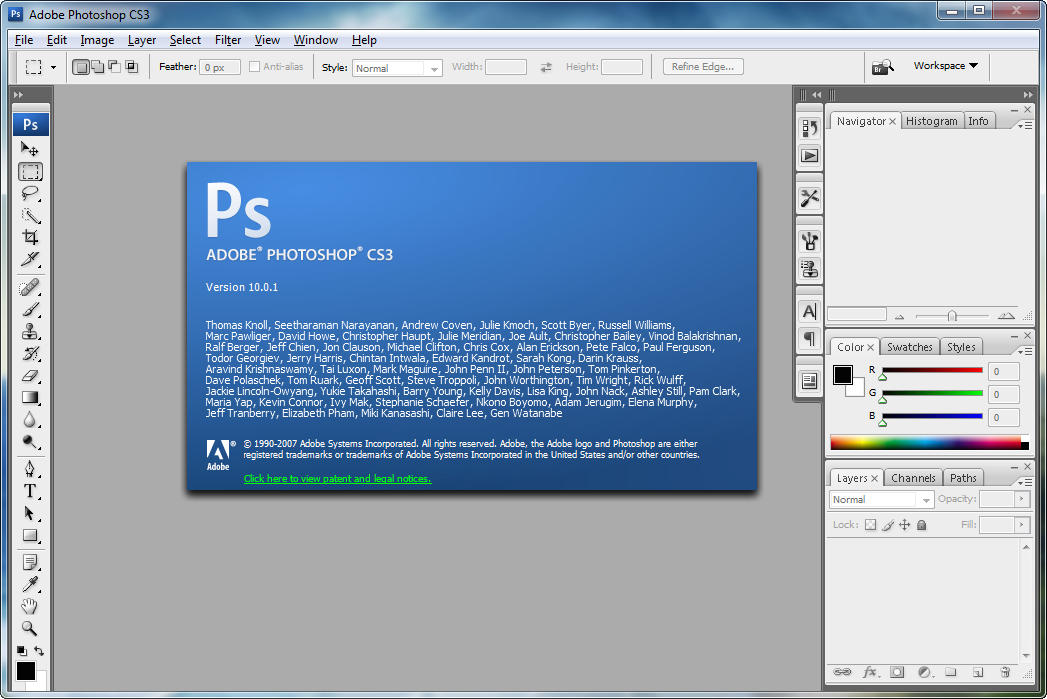Switch to the Swatches tab
This screenshot has height=699, width=1047.
point(909,347)
